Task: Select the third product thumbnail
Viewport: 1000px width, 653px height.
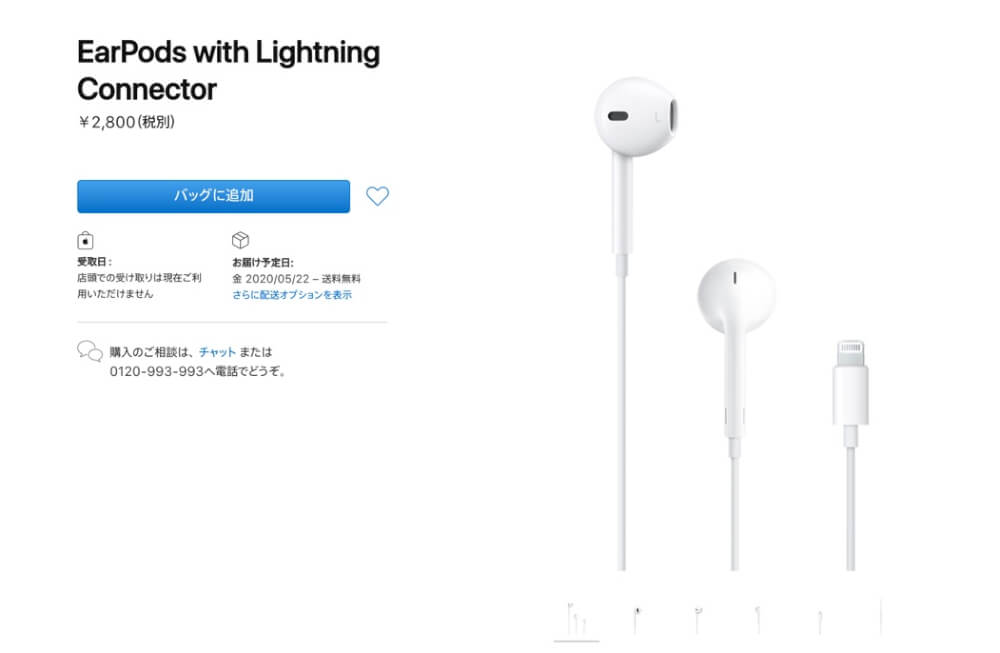Action: (698, 619)
